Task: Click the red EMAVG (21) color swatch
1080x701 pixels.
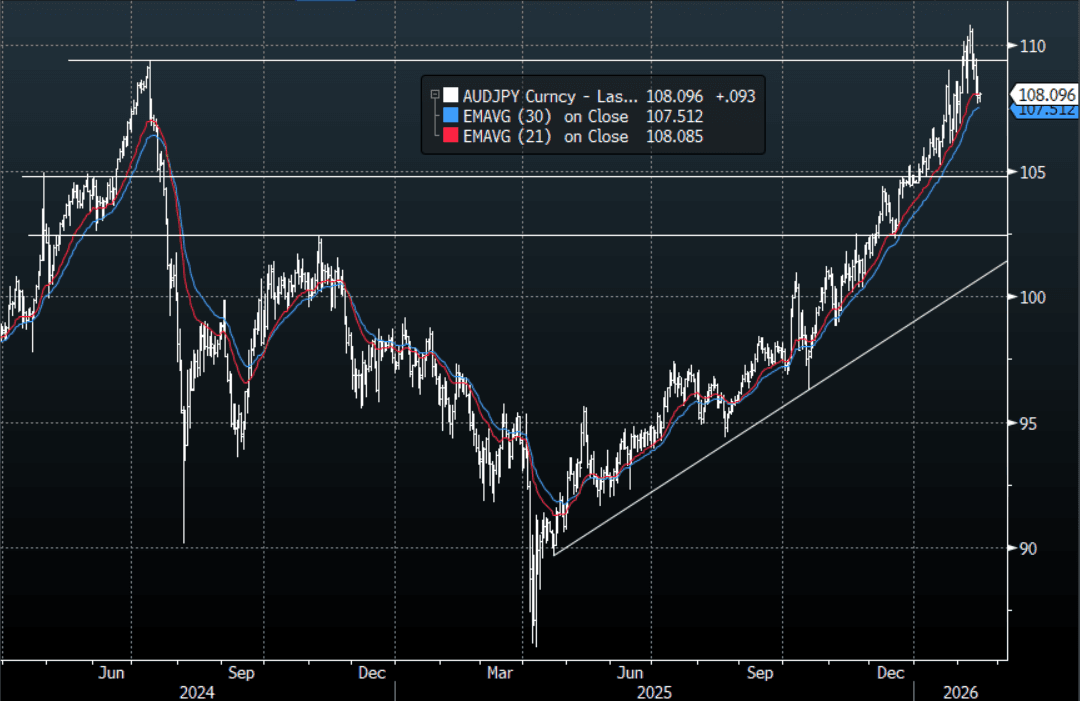Action: tap(452, 136)
